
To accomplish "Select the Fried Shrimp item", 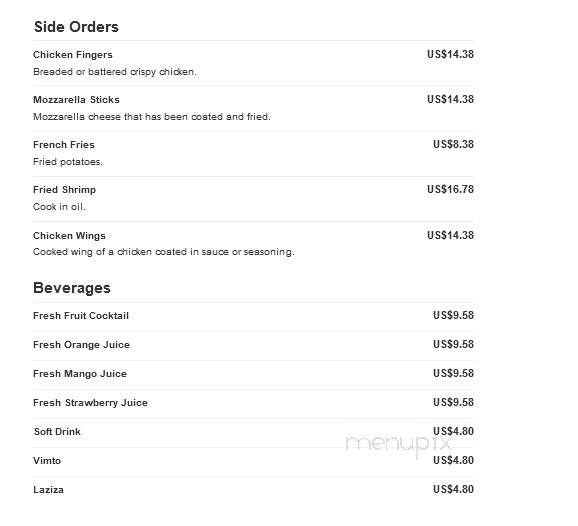I will point(253,199).
